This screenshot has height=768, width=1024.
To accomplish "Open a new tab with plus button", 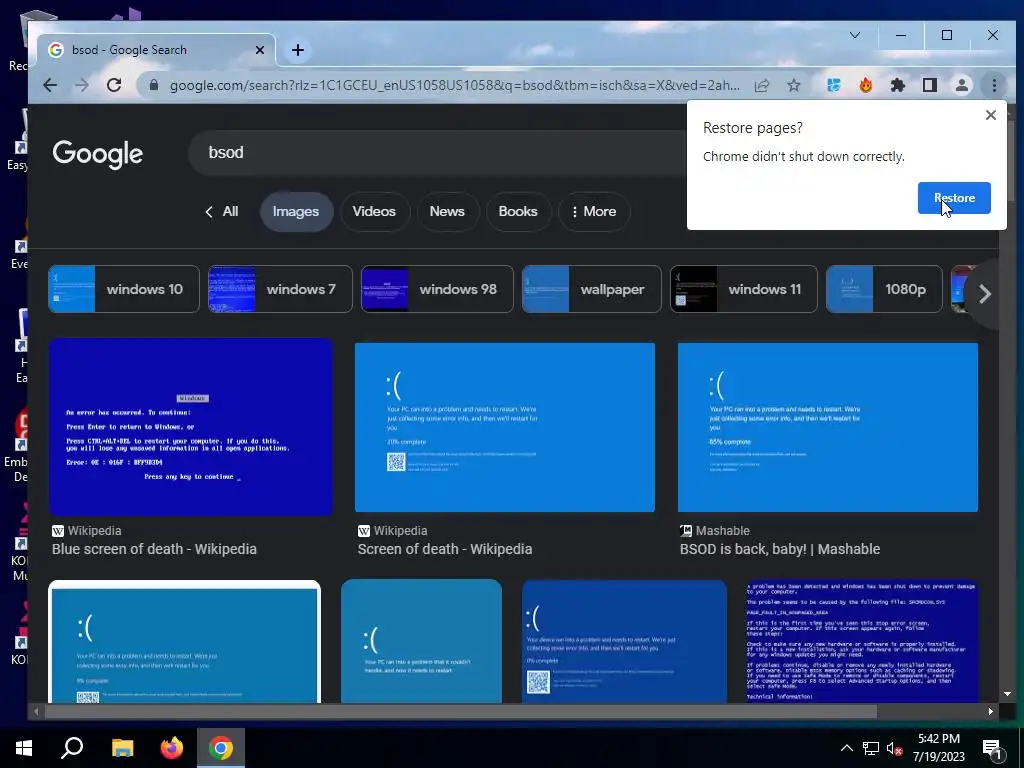I will (298, 50).
